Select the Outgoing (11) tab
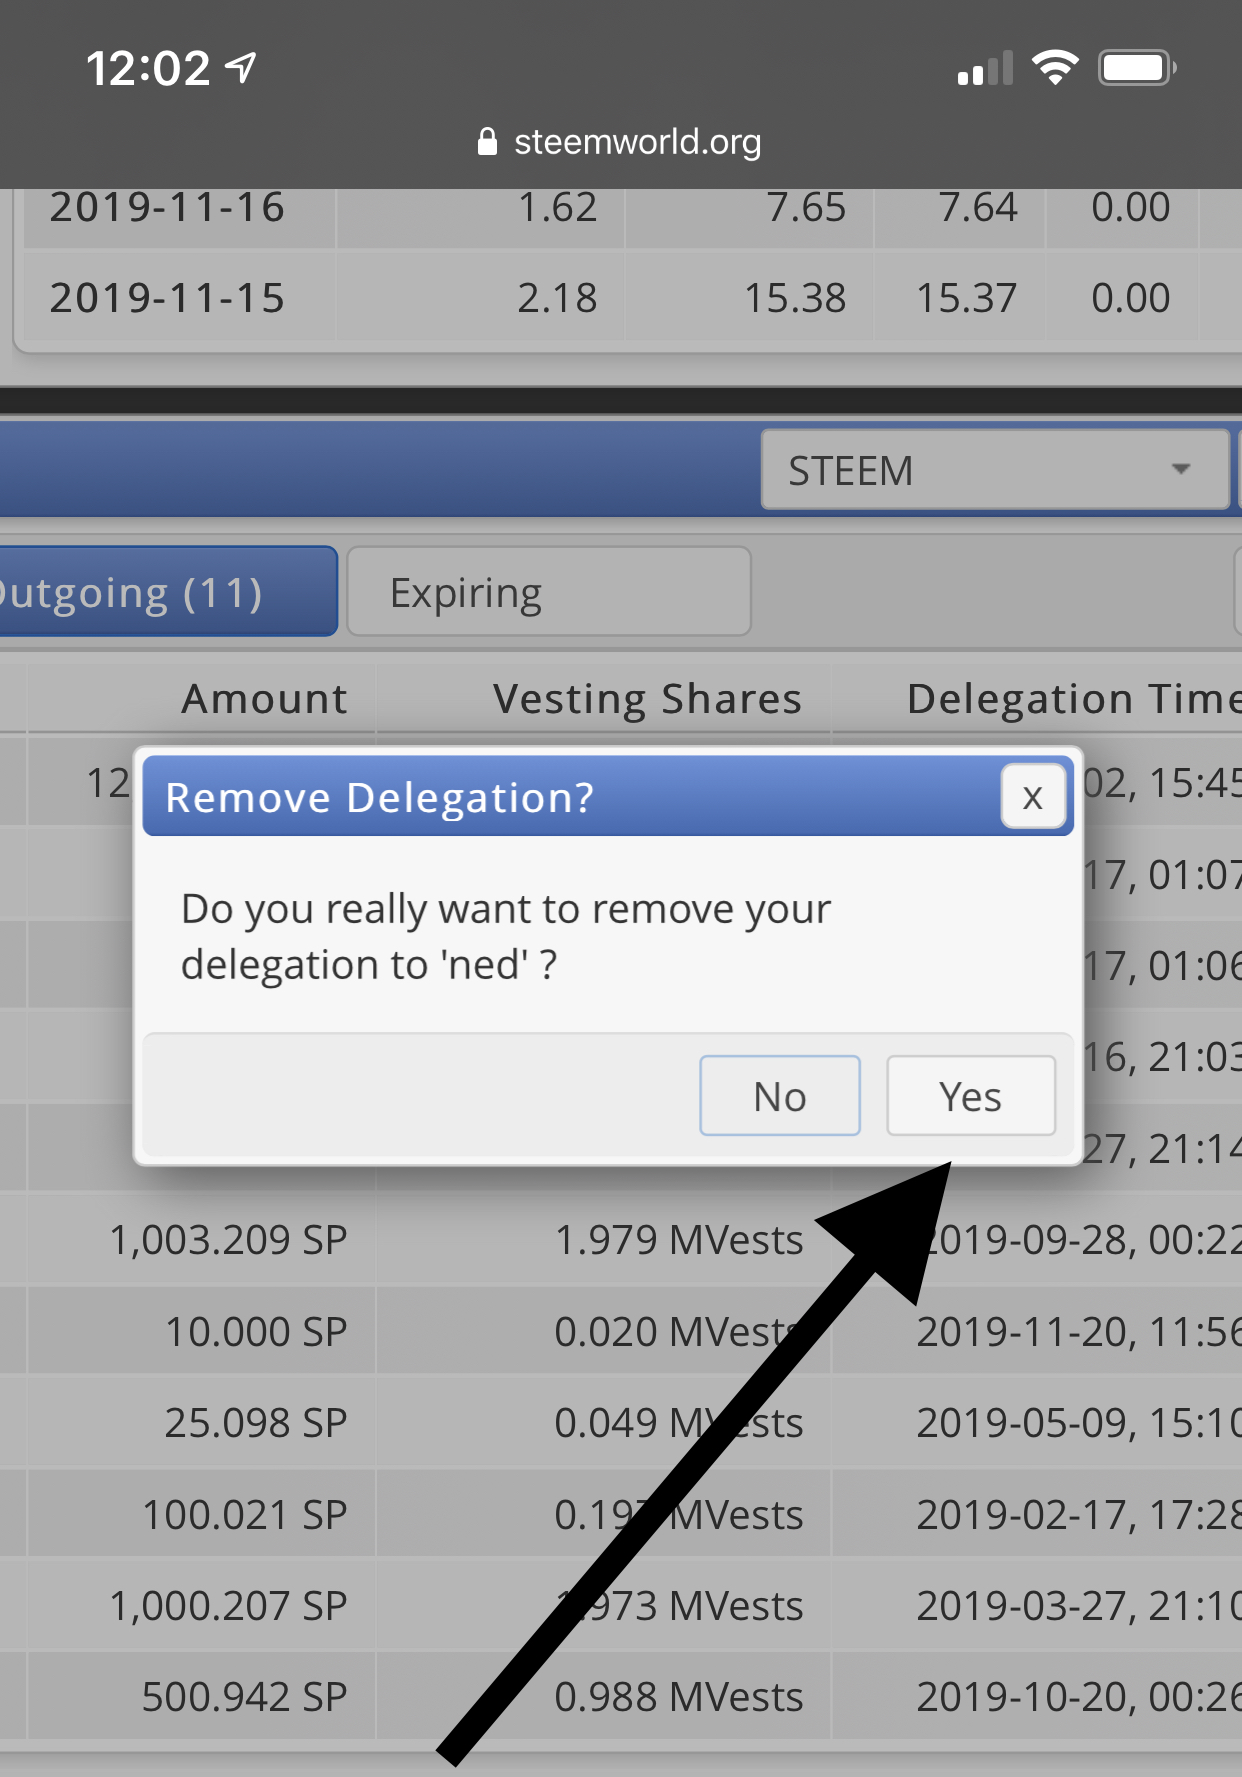The height and width of the screenshot is (1777, 1242). point(166,592)
